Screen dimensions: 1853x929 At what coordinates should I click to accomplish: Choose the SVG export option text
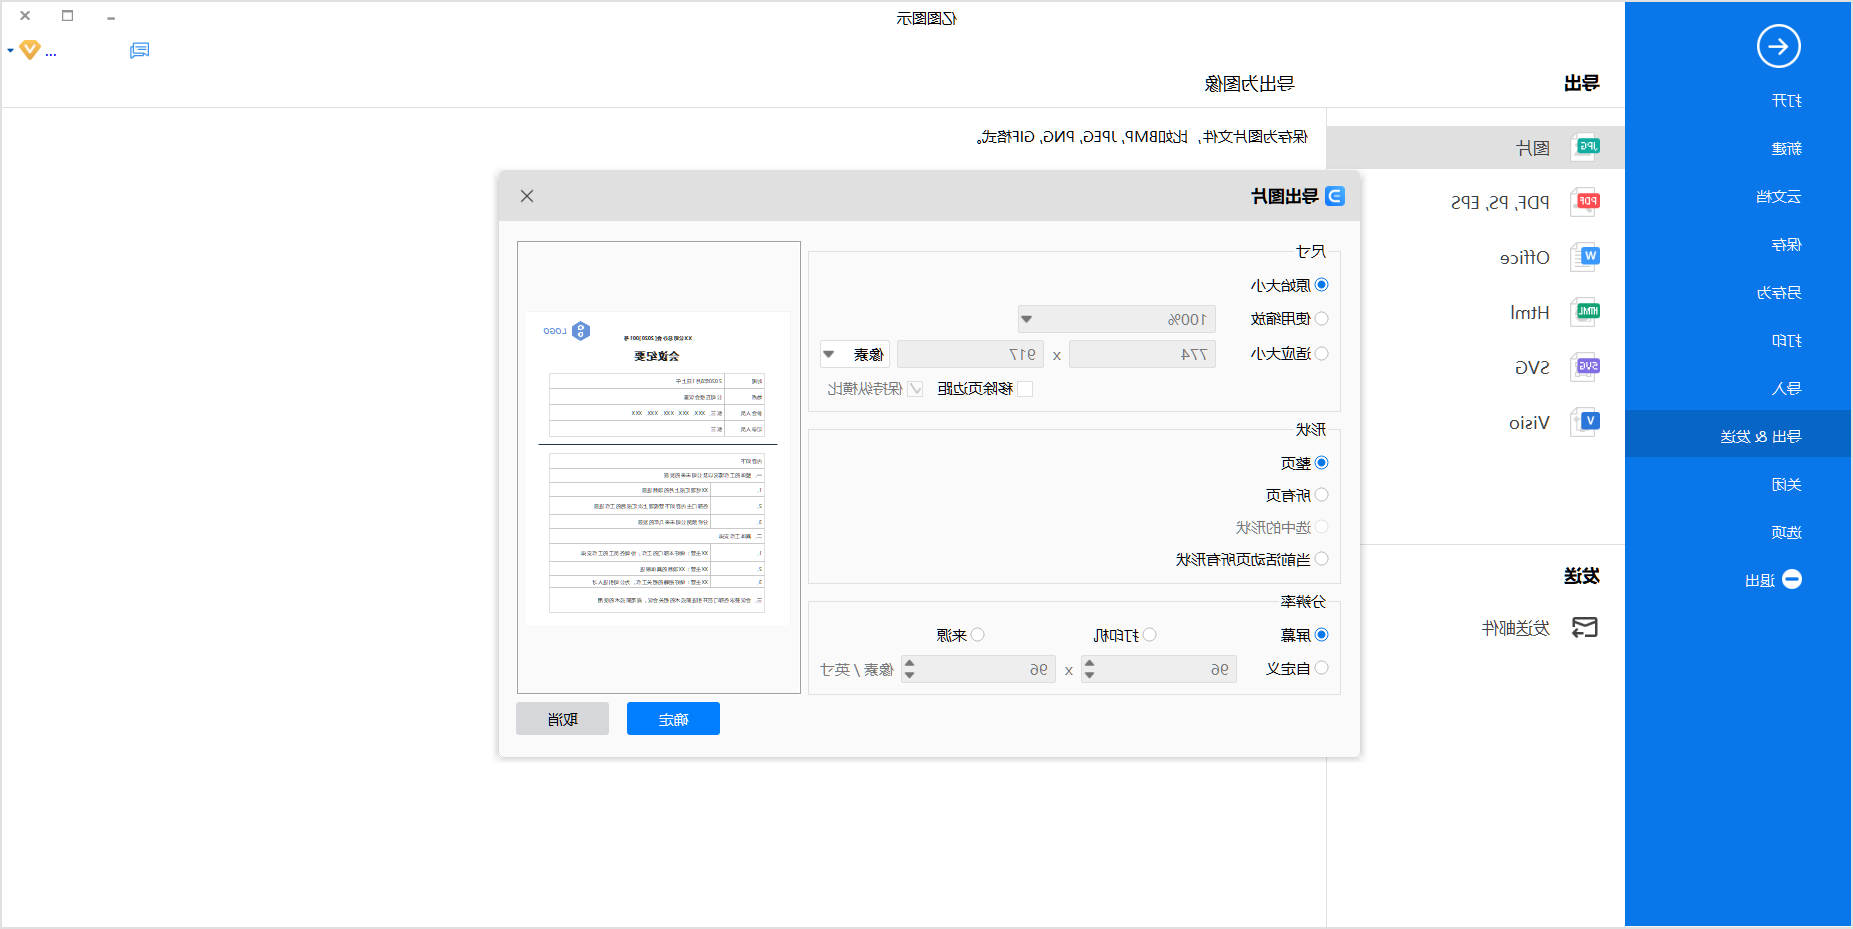click(x=1532, y=367)
